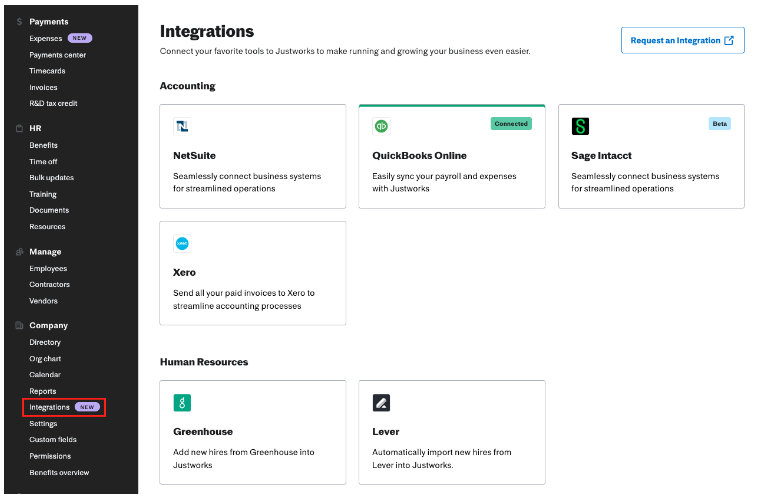The width and height of the screenshot is (757, 498).
Task: Open the Xero card title
Action: [184, 272]
